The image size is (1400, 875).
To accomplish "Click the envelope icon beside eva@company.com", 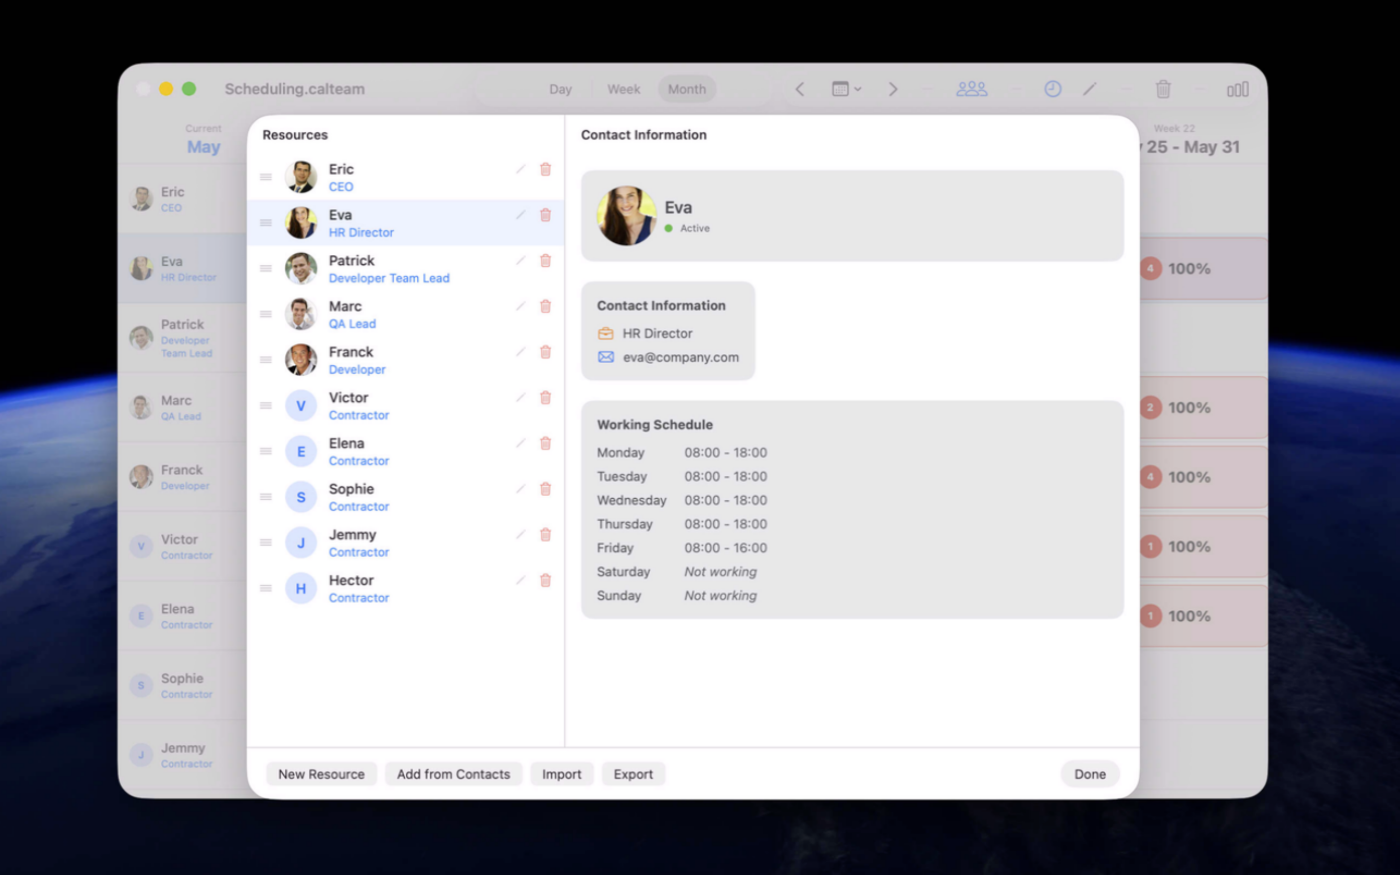I will [606, 357].
